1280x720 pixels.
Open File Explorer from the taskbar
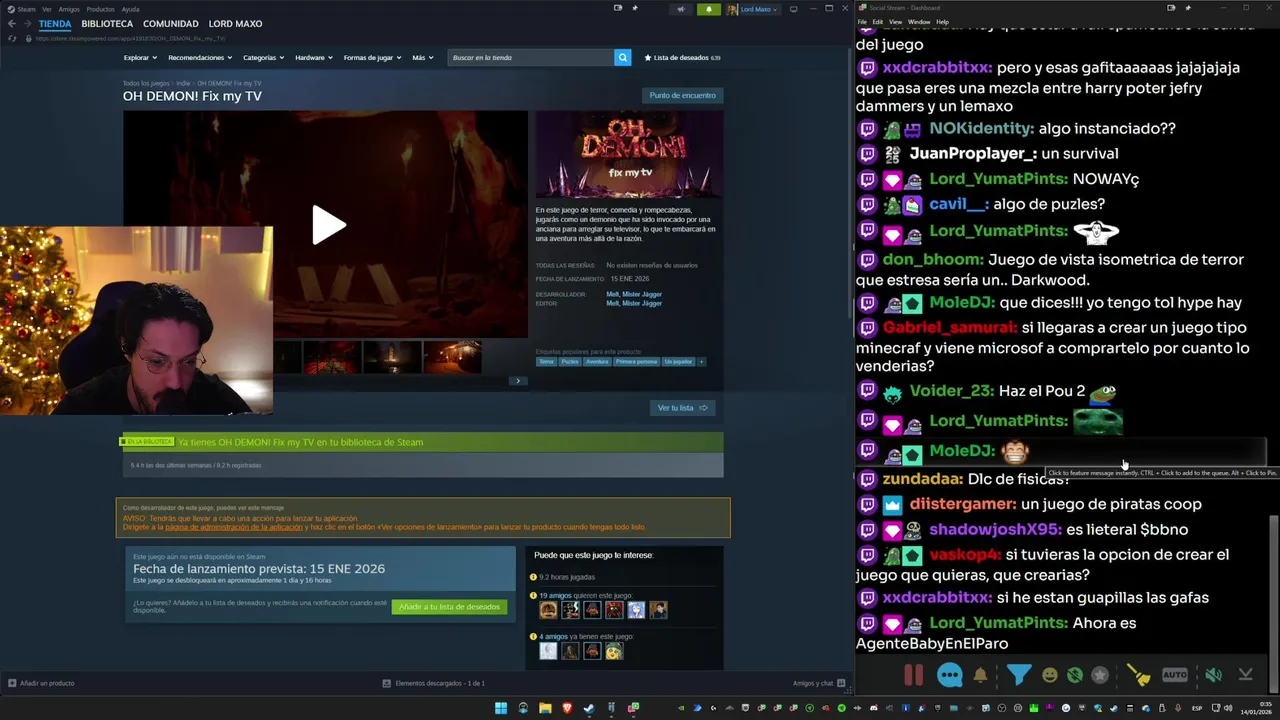(545, 708)
